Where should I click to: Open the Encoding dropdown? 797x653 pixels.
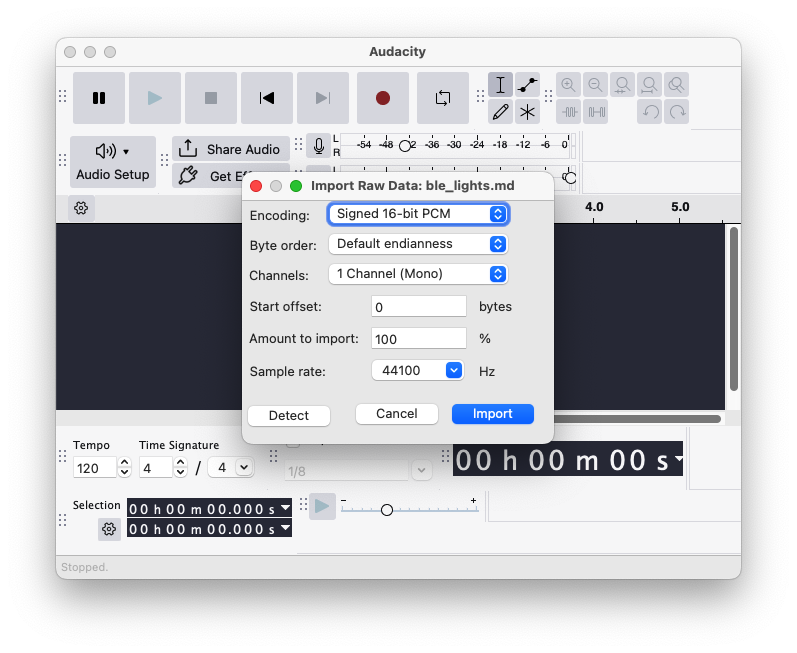[x=418, y=214]
